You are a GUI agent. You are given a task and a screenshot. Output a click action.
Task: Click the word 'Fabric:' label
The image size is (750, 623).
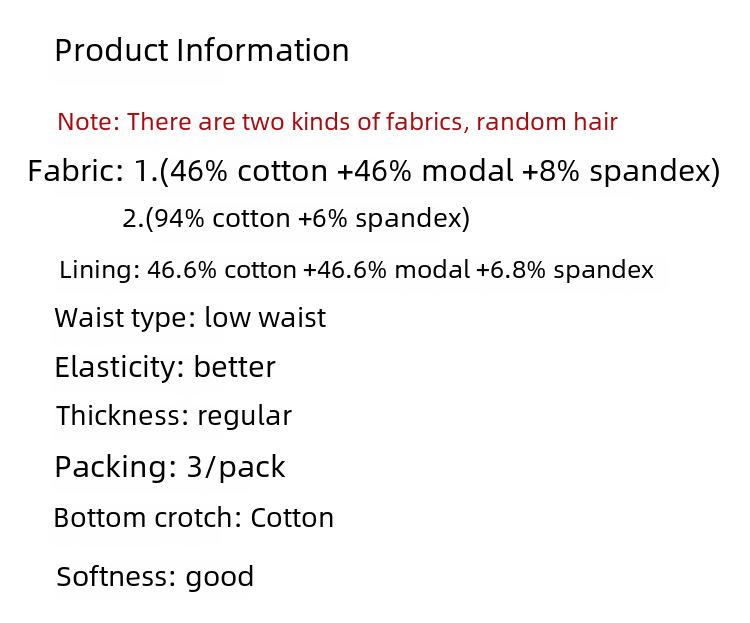coord(76,171)
